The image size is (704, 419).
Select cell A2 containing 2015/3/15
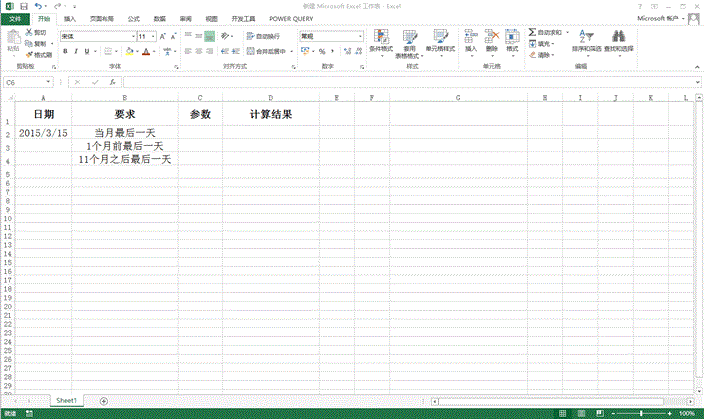coord(43,132)
